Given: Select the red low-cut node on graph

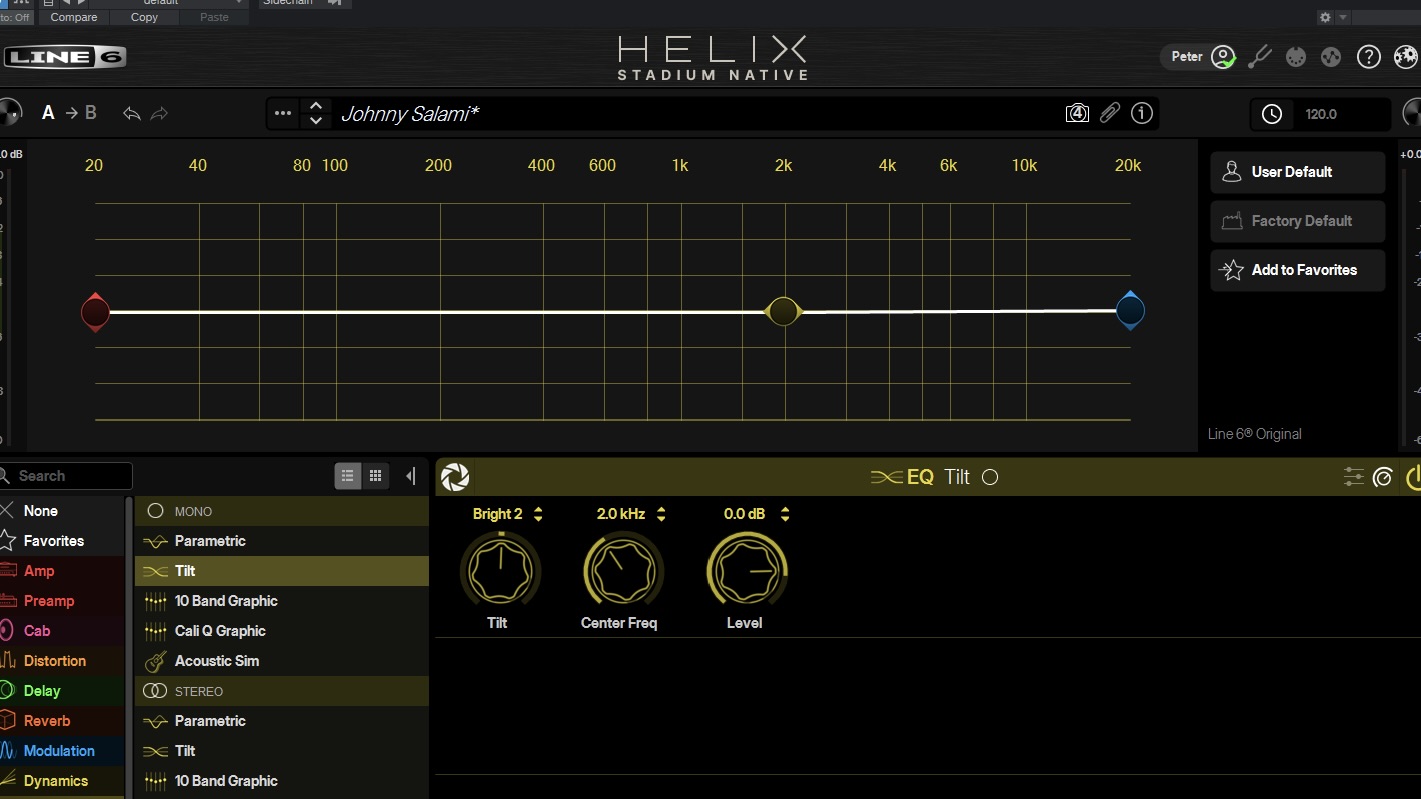Looking at the screenshot, I should [x=95, y=312].
